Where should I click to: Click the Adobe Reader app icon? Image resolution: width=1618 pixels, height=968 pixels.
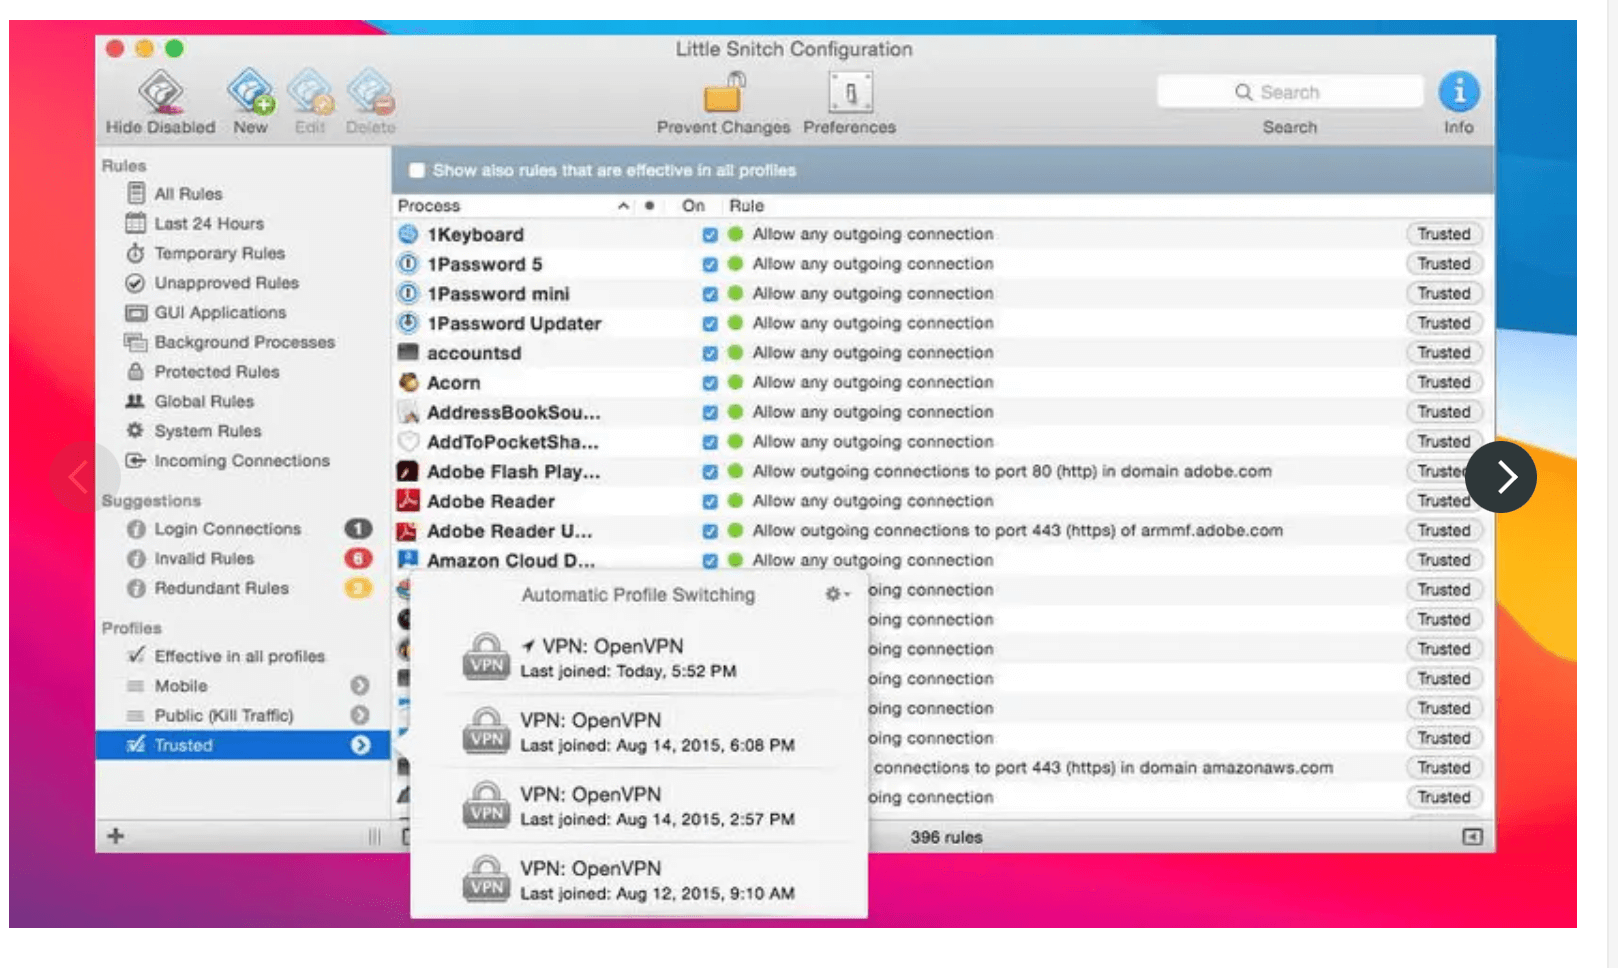click(x=407, y=501)
